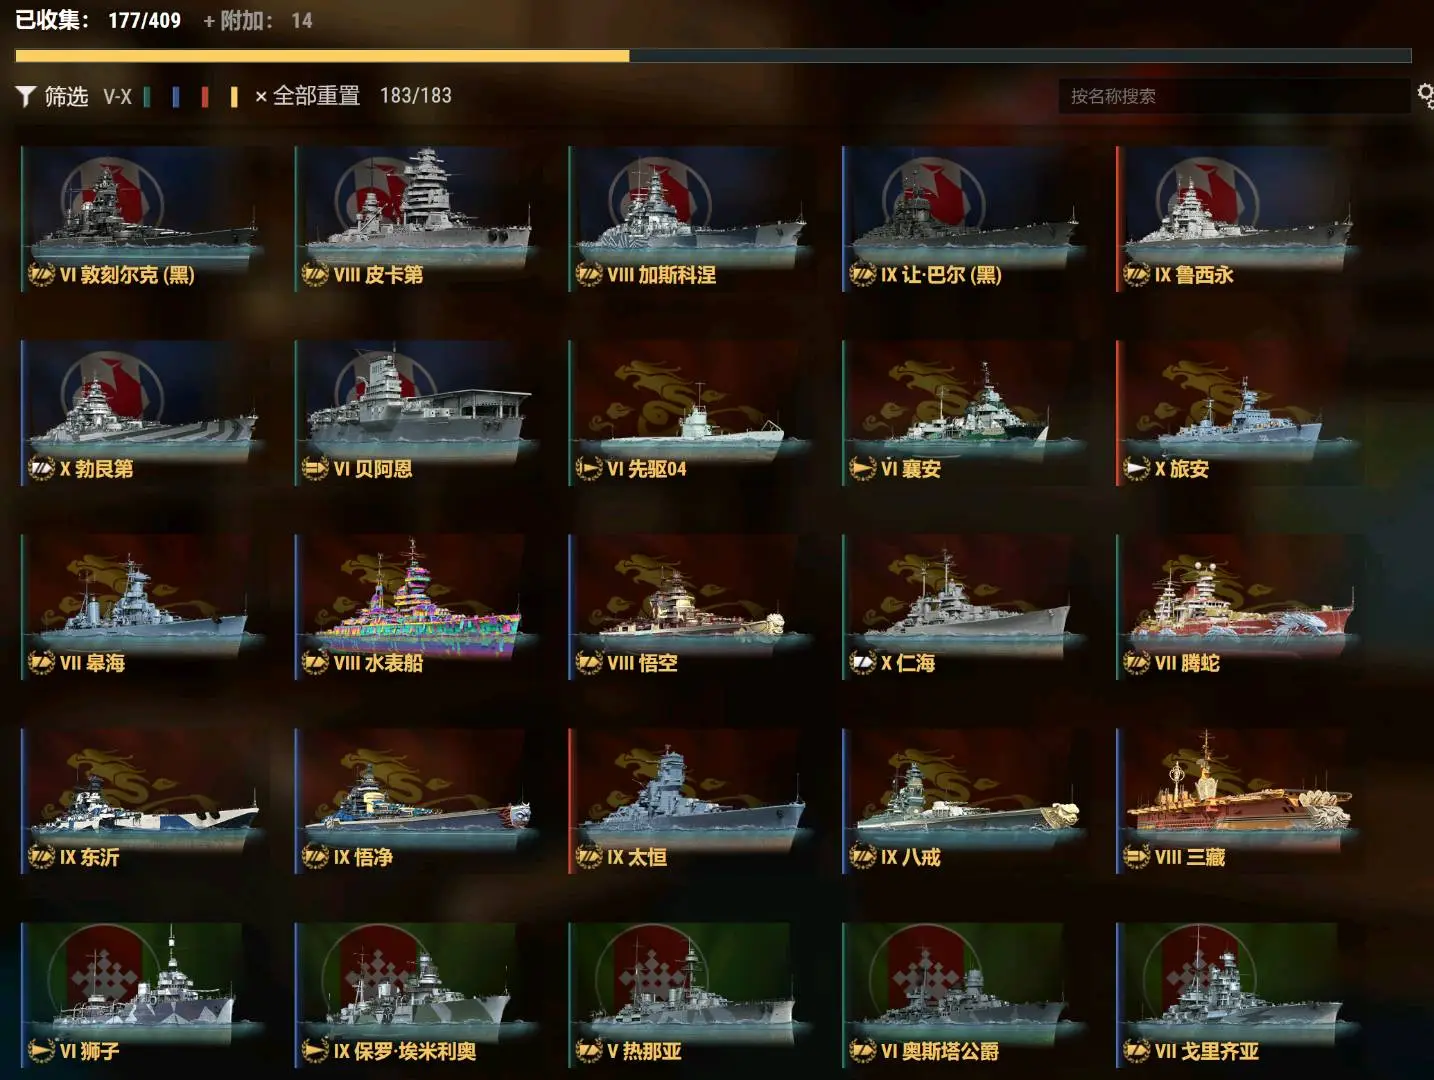Click the 按名称搜索 search field
Screen dimensions: 1434x1080
1234,96
